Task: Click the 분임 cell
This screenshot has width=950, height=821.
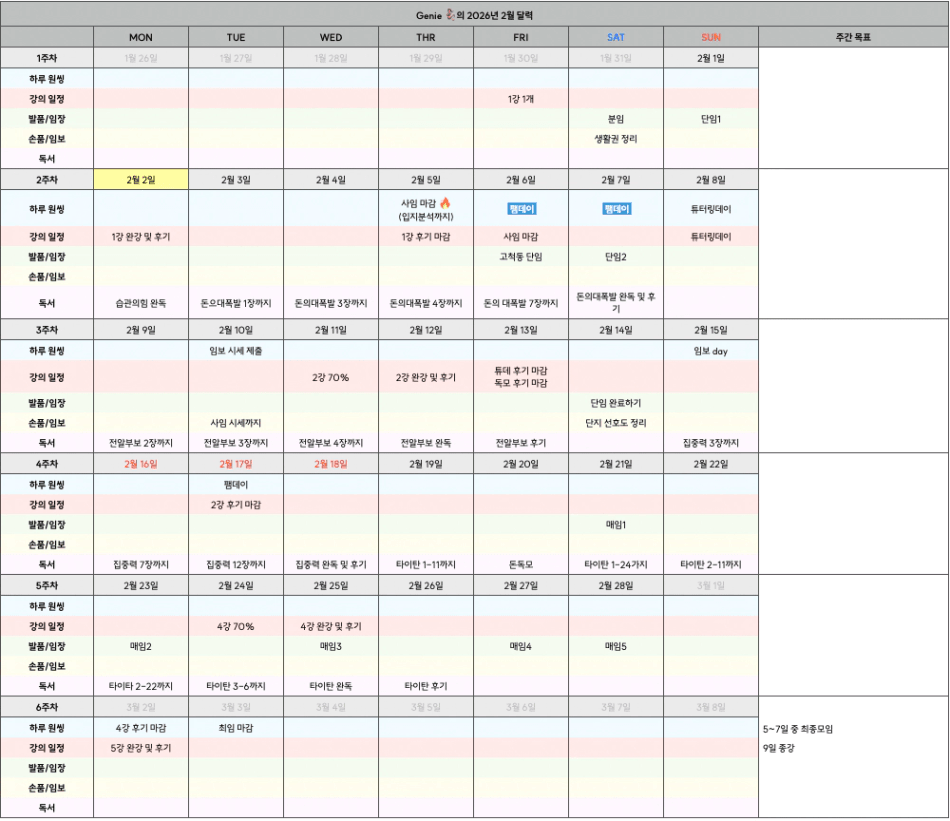Action: pos(616,119)
